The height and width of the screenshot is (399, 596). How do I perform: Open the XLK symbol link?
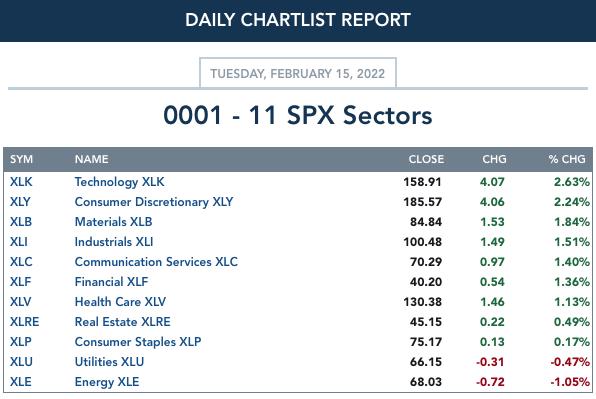[21, 182]
